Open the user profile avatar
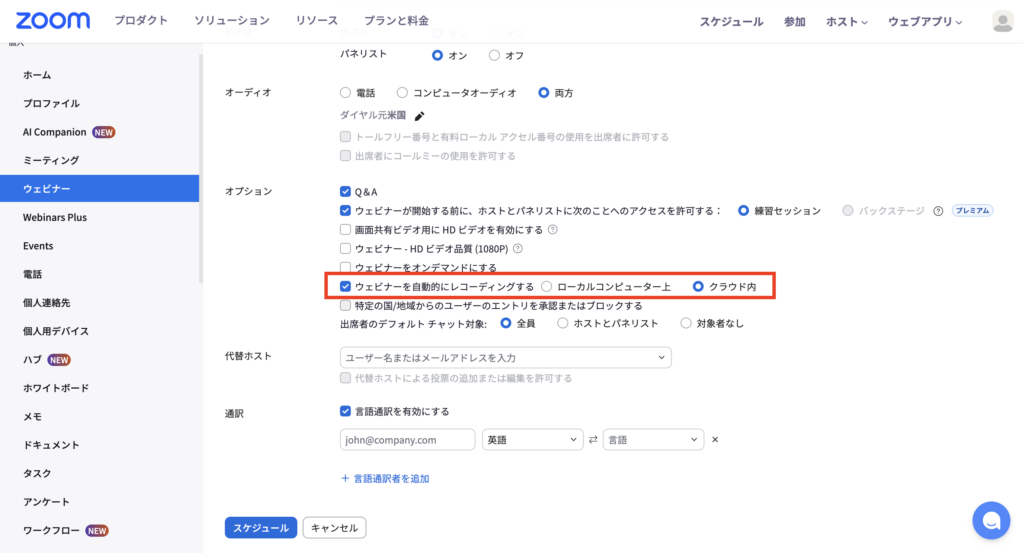This screenshot has width=1024, height=553. coord(1001,21)
